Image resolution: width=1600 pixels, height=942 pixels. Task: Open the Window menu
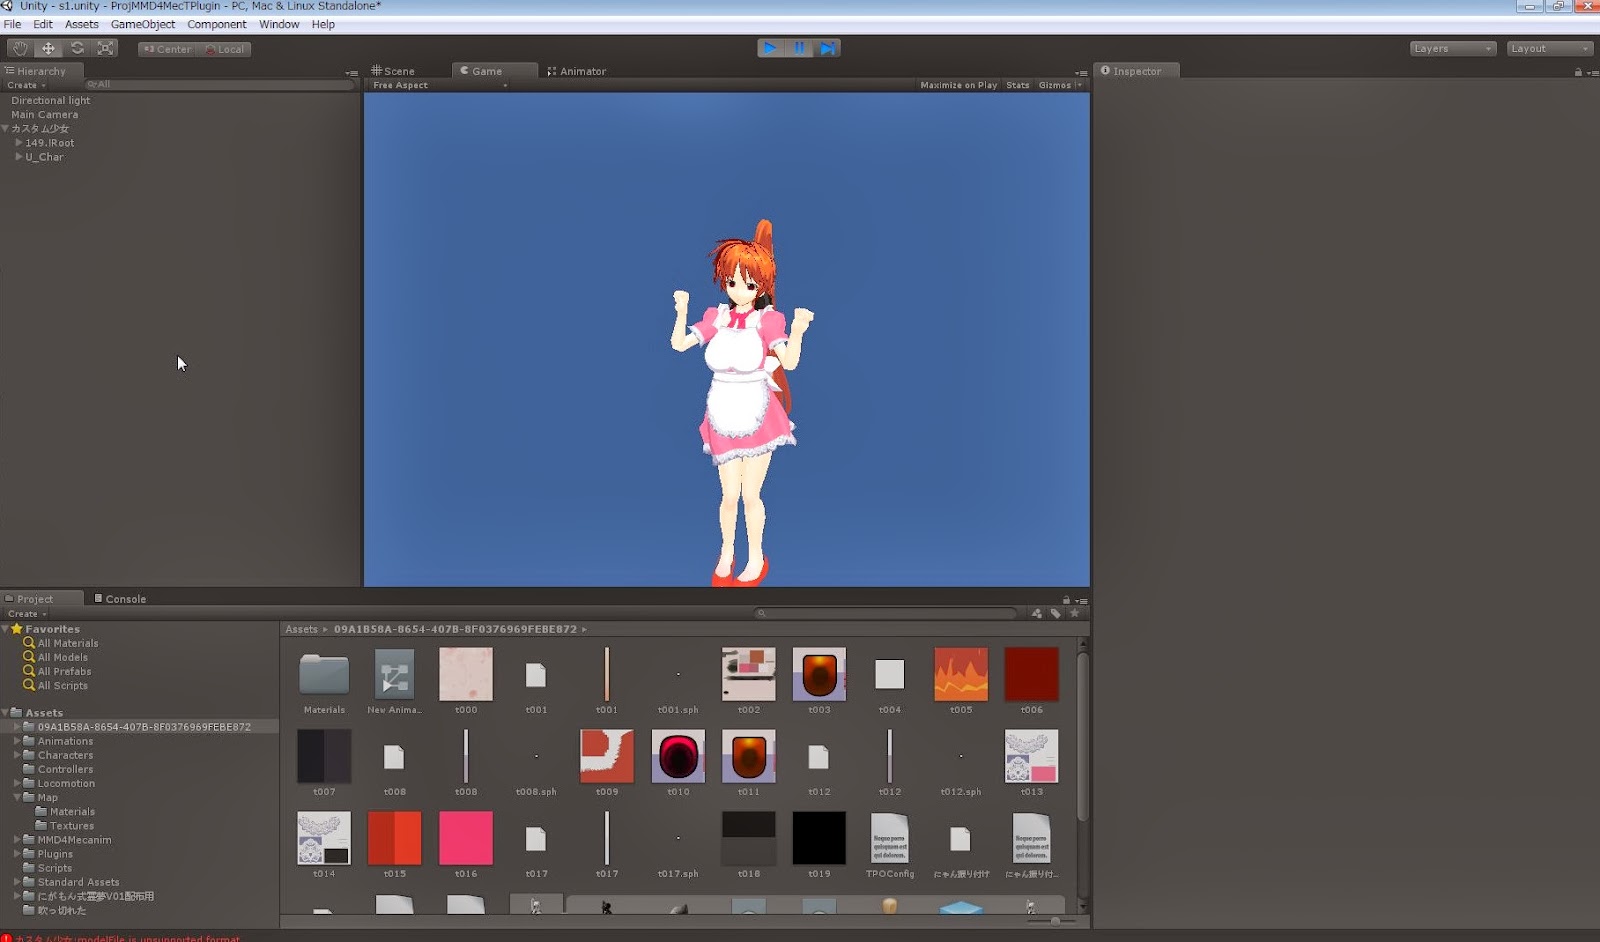(279, 24)
